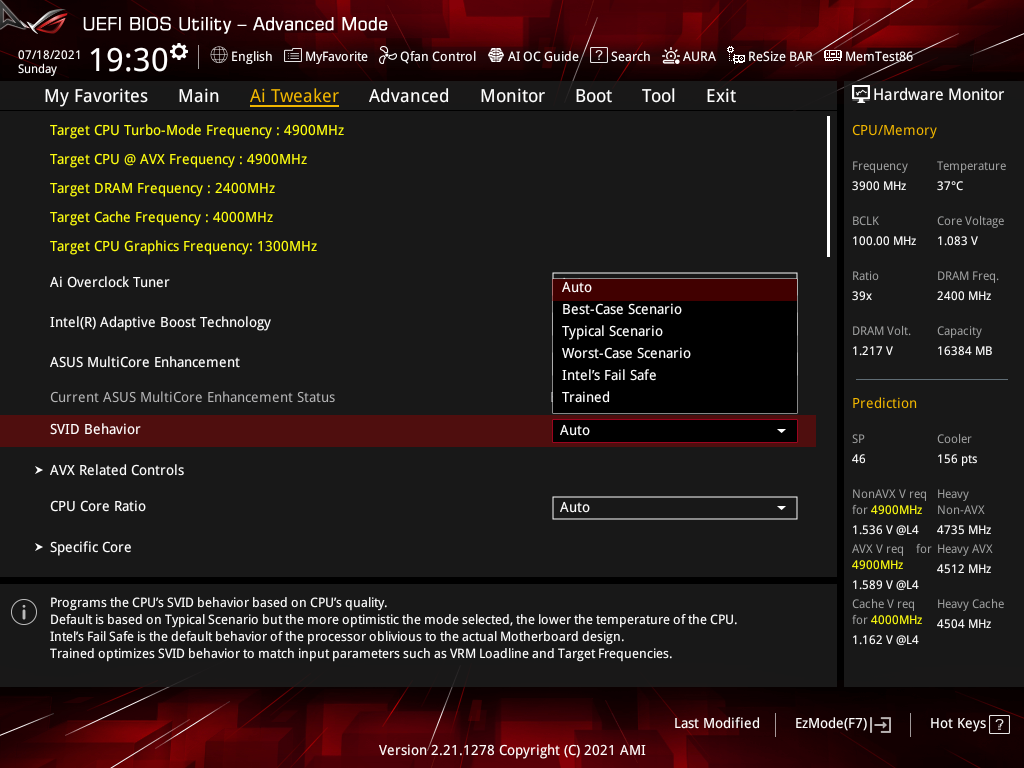Expand AVX Related Controls
The width and height of the screenshot is (1024, 768).
117,470
